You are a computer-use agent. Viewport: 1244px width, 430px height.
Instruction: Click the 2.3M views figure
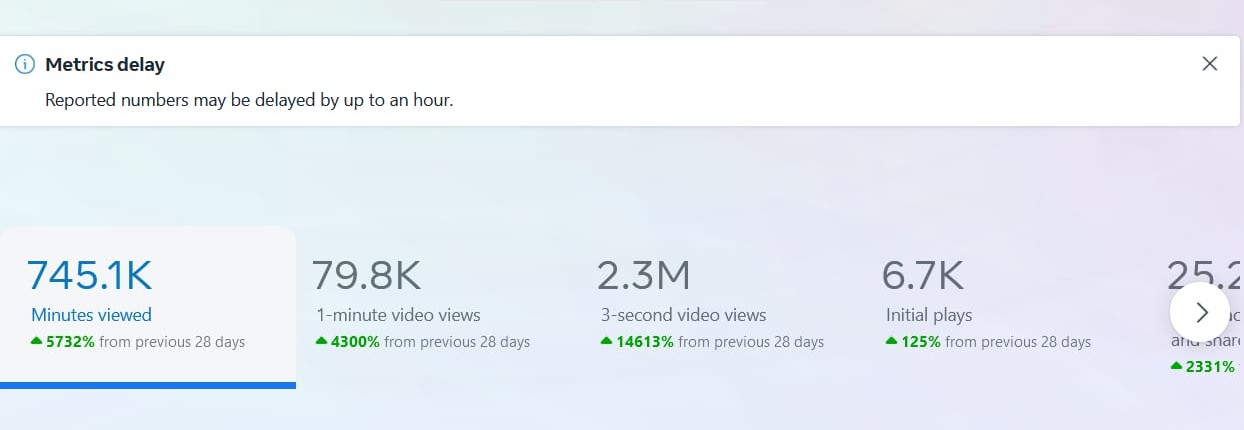tap(643, 275)
